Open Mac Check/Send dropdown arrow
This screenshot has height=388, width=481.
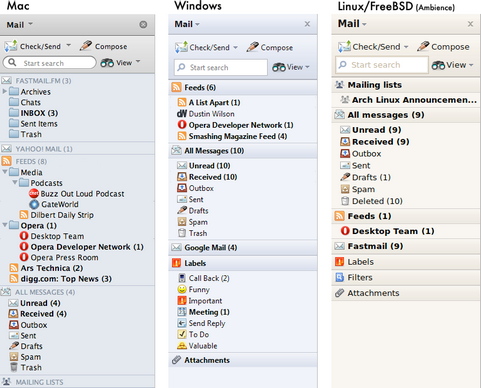pyautogui.click(x=68, y=45)
